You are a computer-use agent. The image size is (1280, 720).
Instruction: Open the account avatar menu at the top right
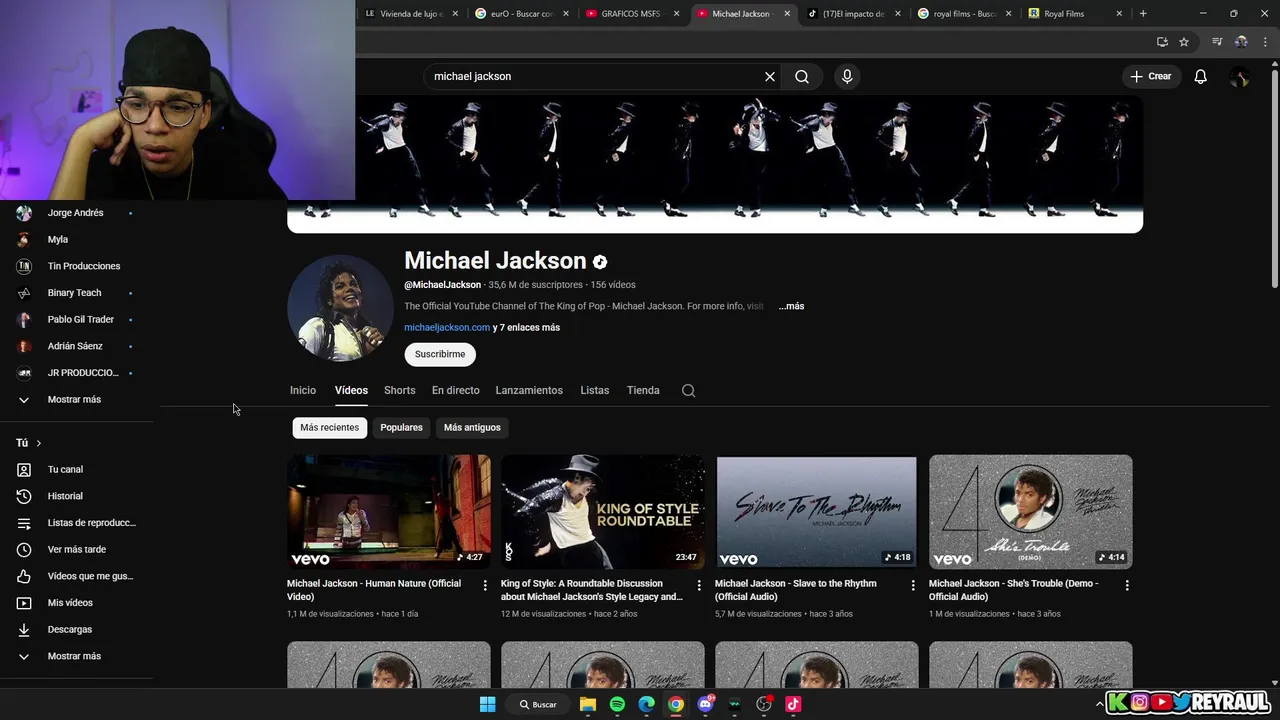(x=1239, y=77)
